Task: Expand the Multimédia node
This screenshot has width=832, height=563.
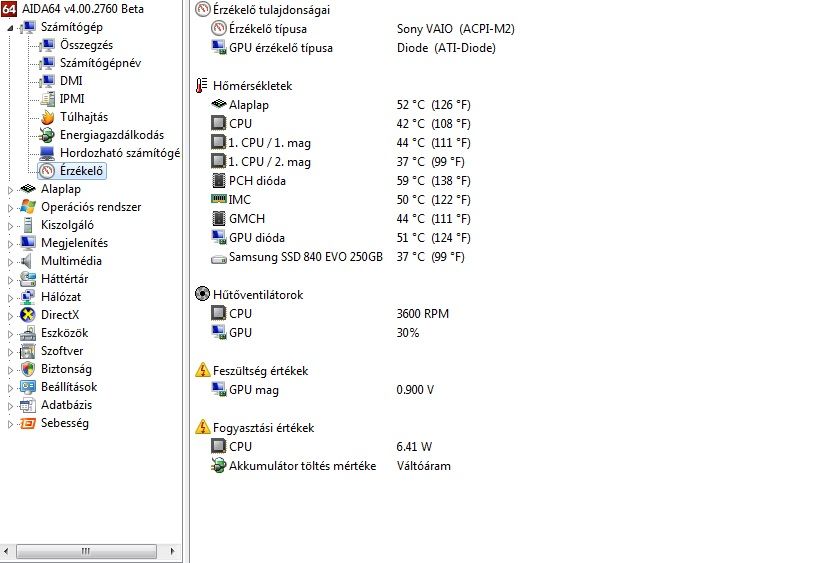Action: pos(10,262)
